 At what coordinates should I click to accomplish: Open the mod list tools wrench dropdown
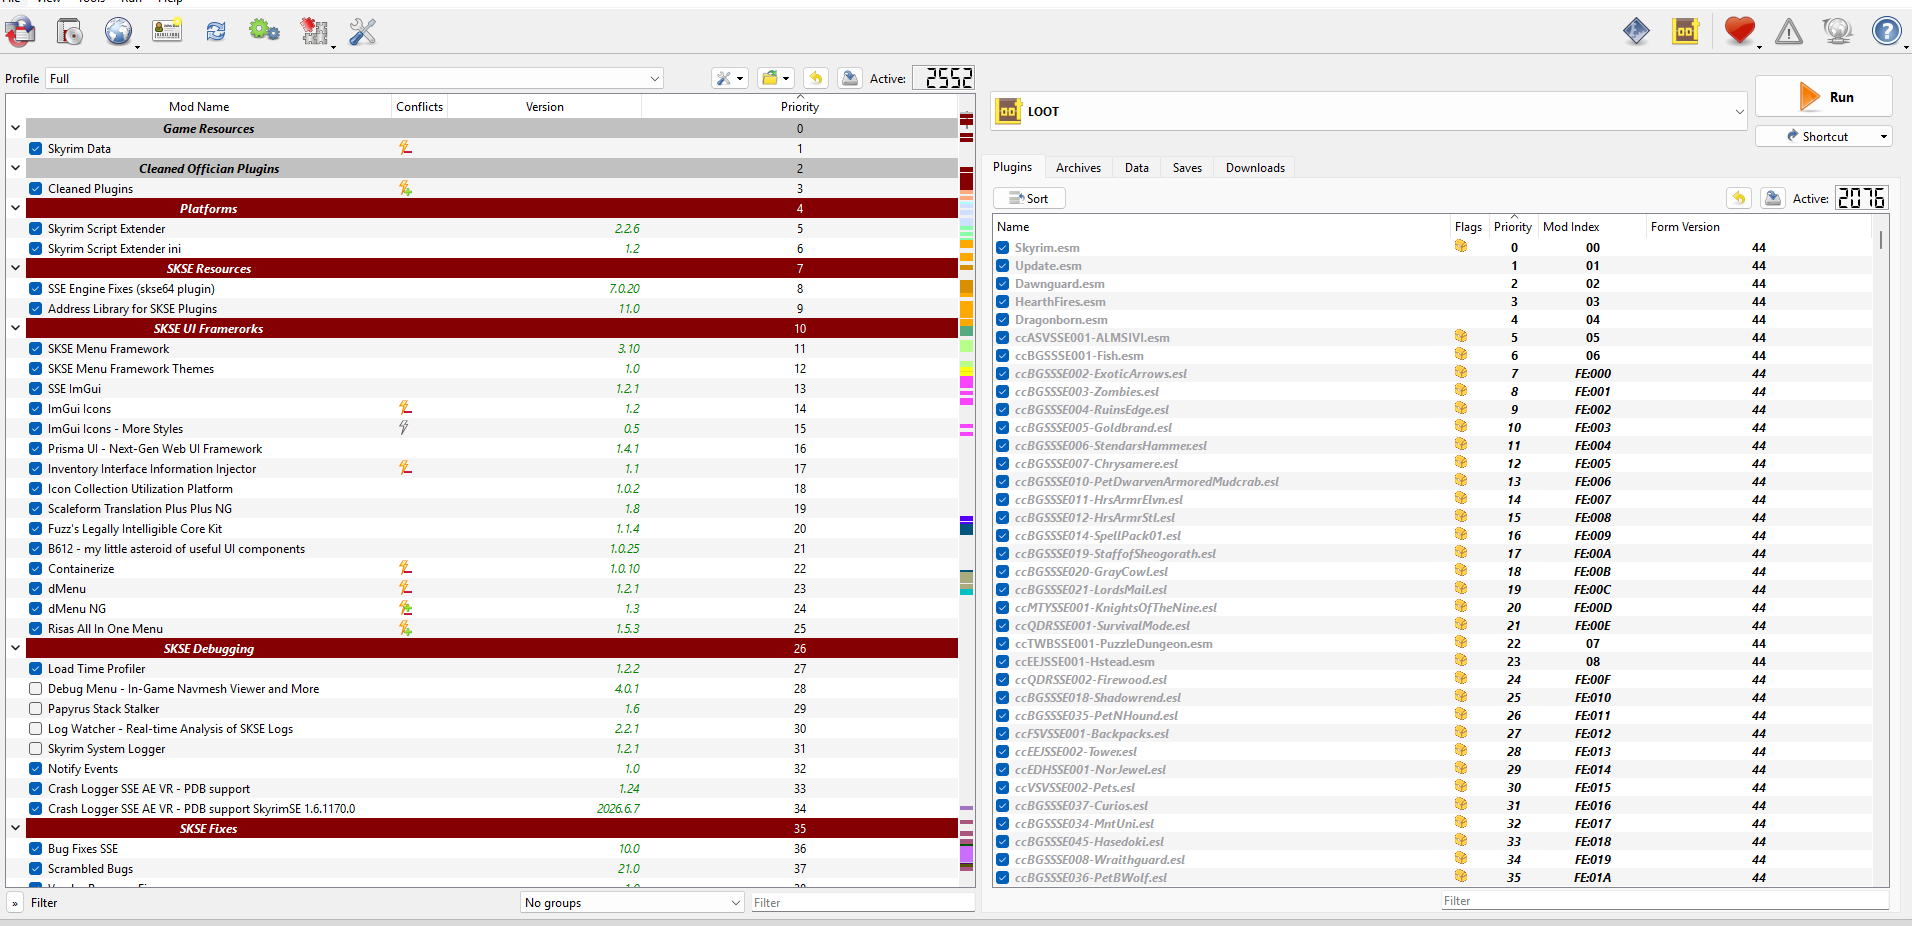[x=730, y=78]
